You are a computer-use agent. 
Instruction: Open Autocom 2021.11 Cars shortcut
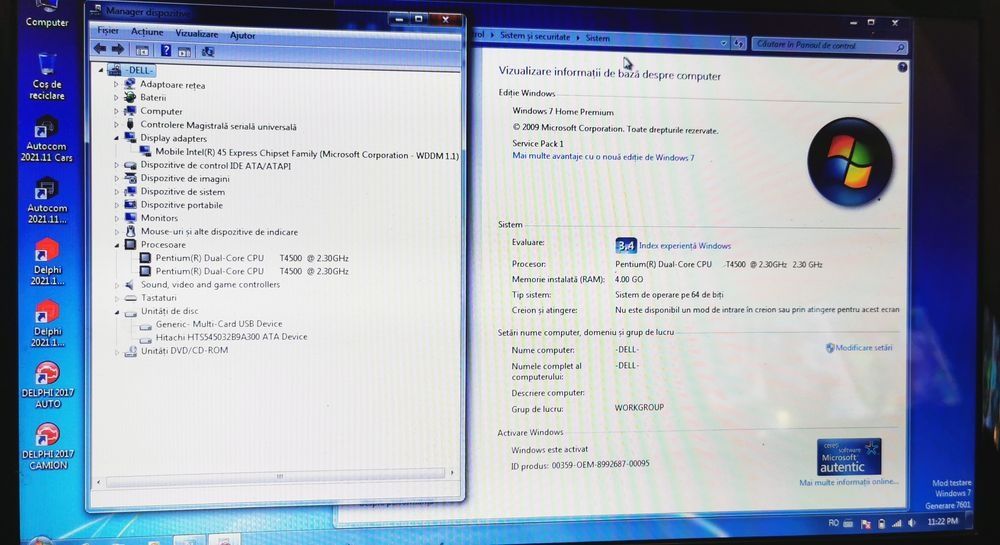(x=47, y=139)
